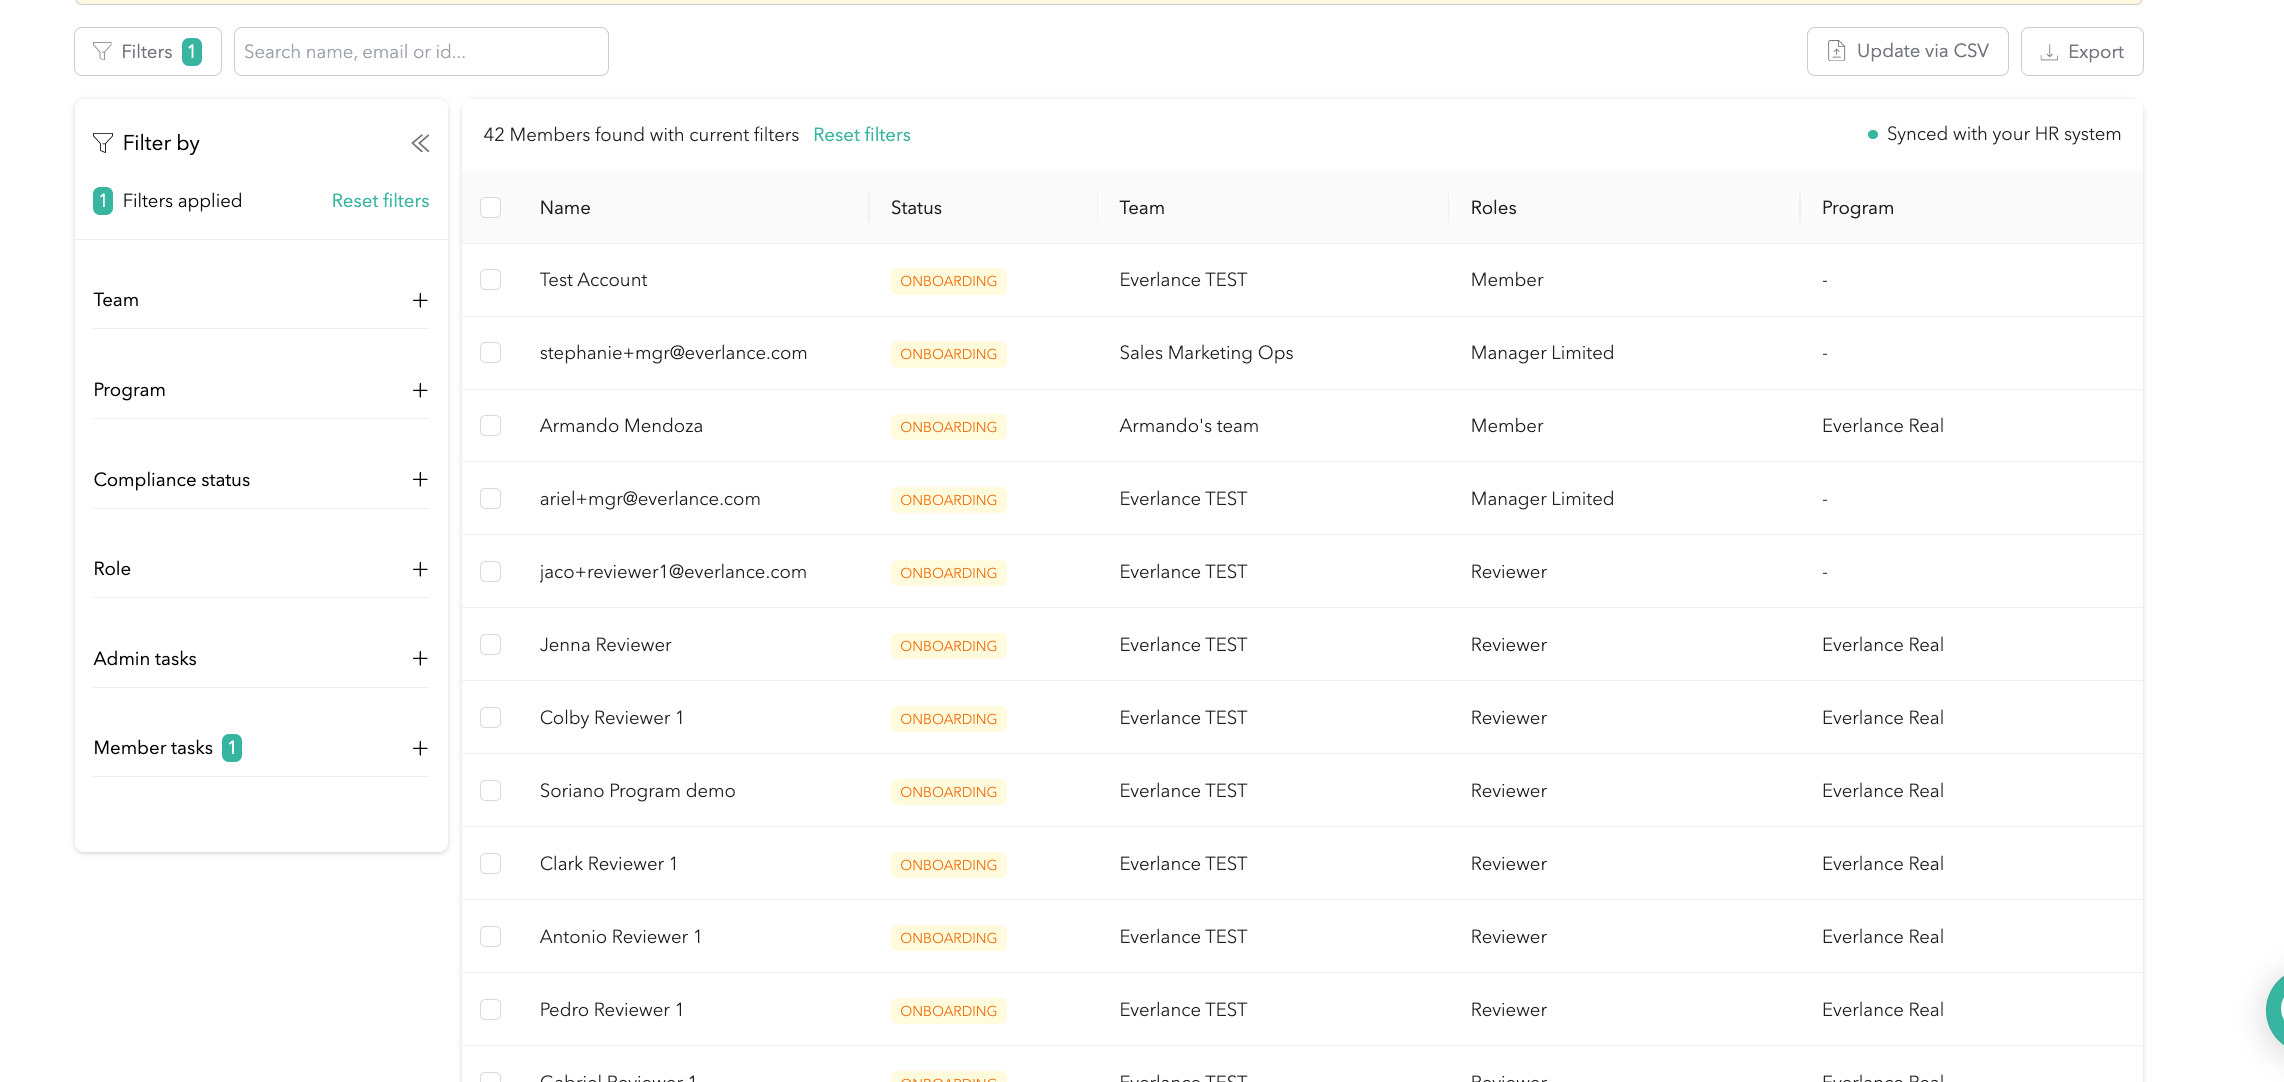Expand Team filter with plus icon
2284x1082 pixels.
tap(420, 300)
